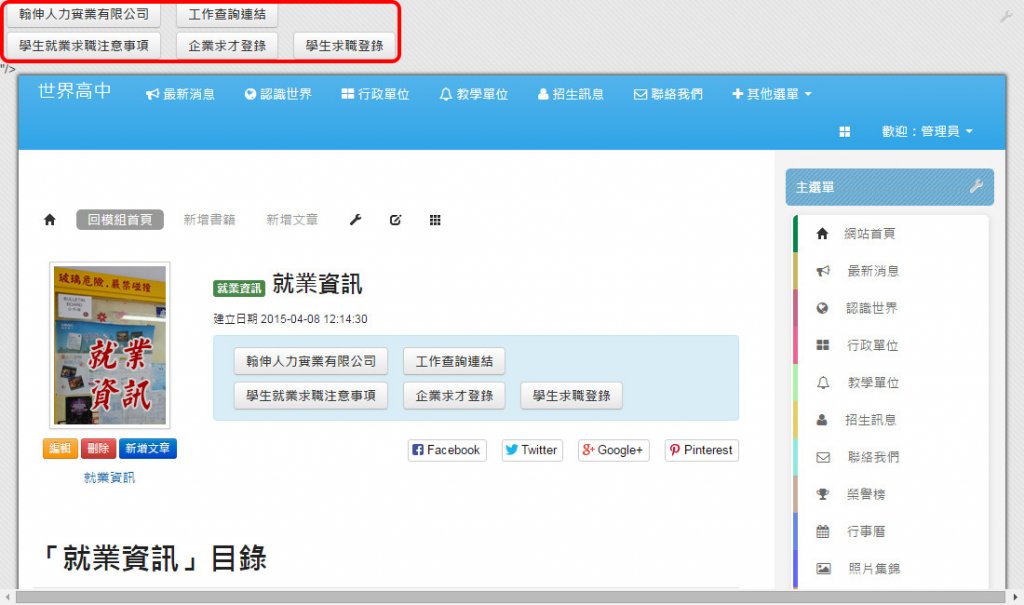The image size is (1024, 605).
Task: Expand the 其他選單 dropdown
Action: click(772, 94)
